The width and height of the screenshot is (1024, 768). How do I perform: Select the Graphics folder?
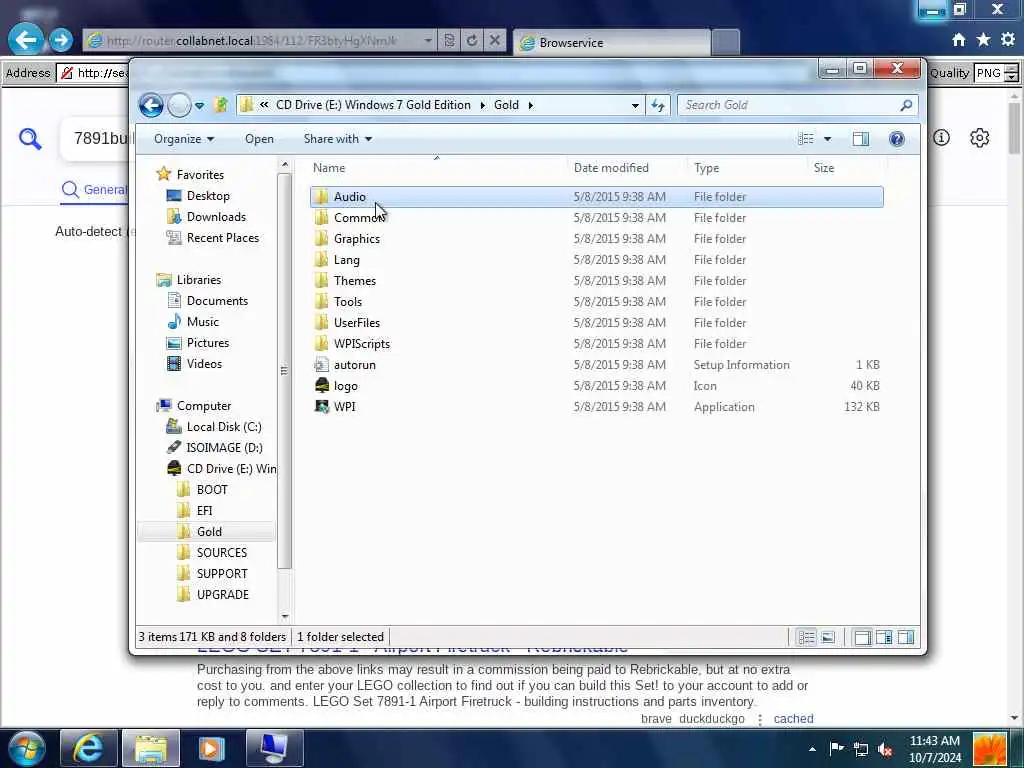click(x=596, y=239)
